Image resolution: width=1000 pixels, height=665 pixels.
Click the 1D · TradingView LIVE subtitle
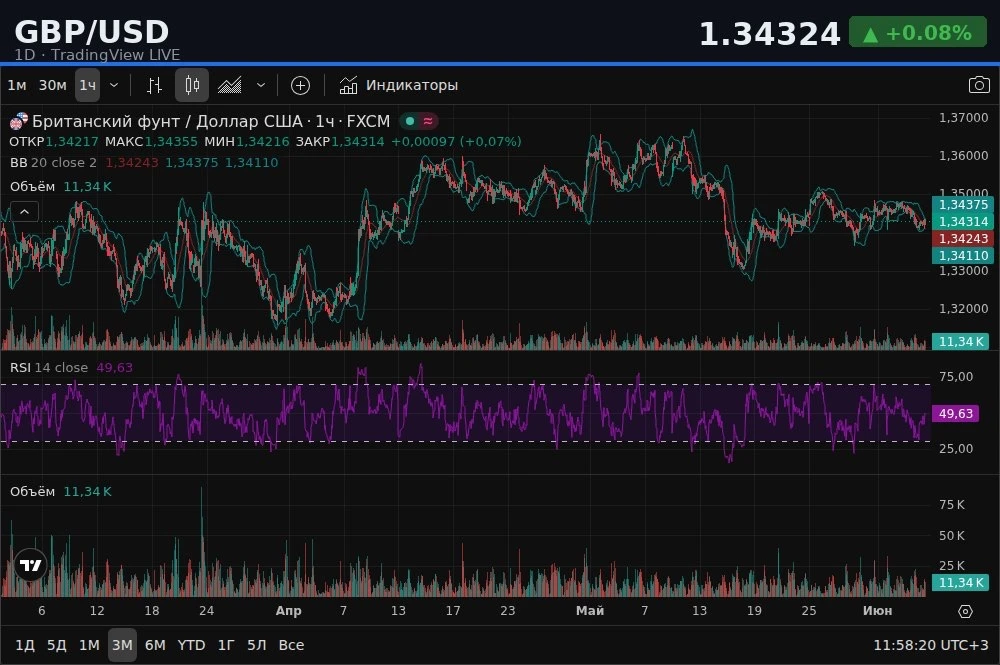pos(97,55)
